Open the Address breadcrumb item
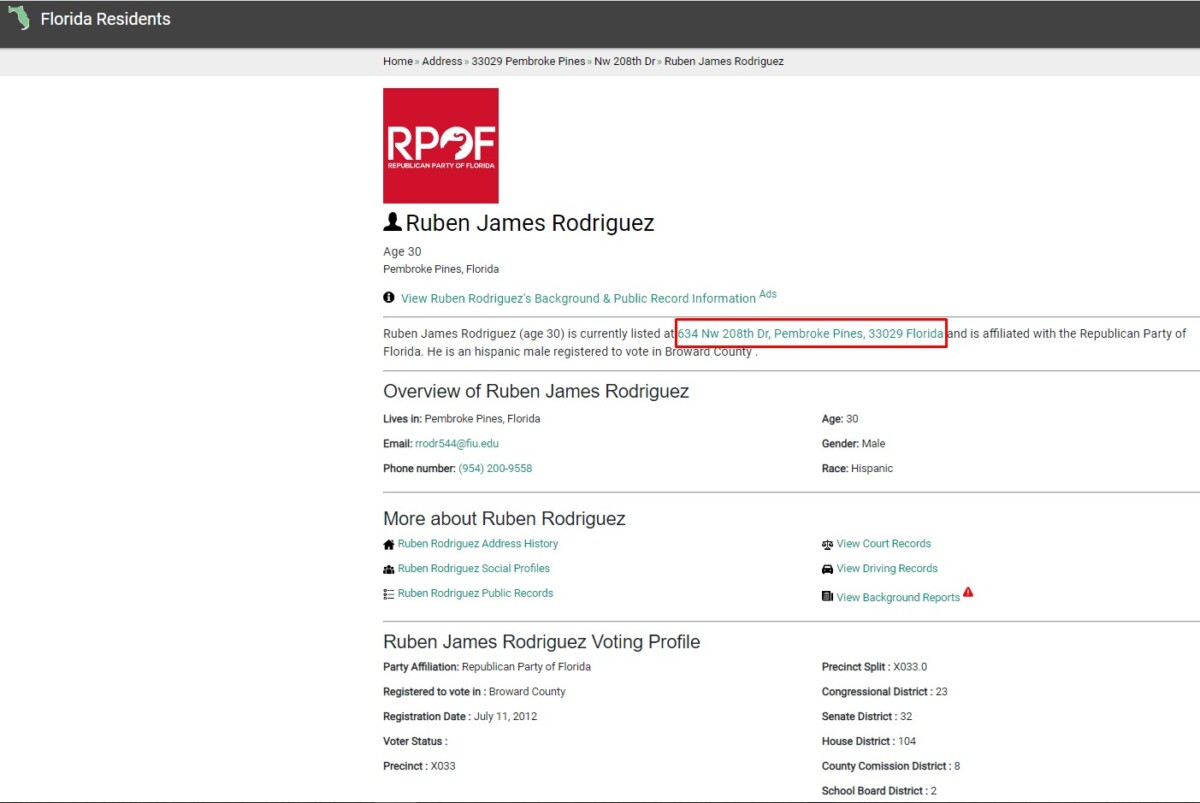 pos(442,61)
